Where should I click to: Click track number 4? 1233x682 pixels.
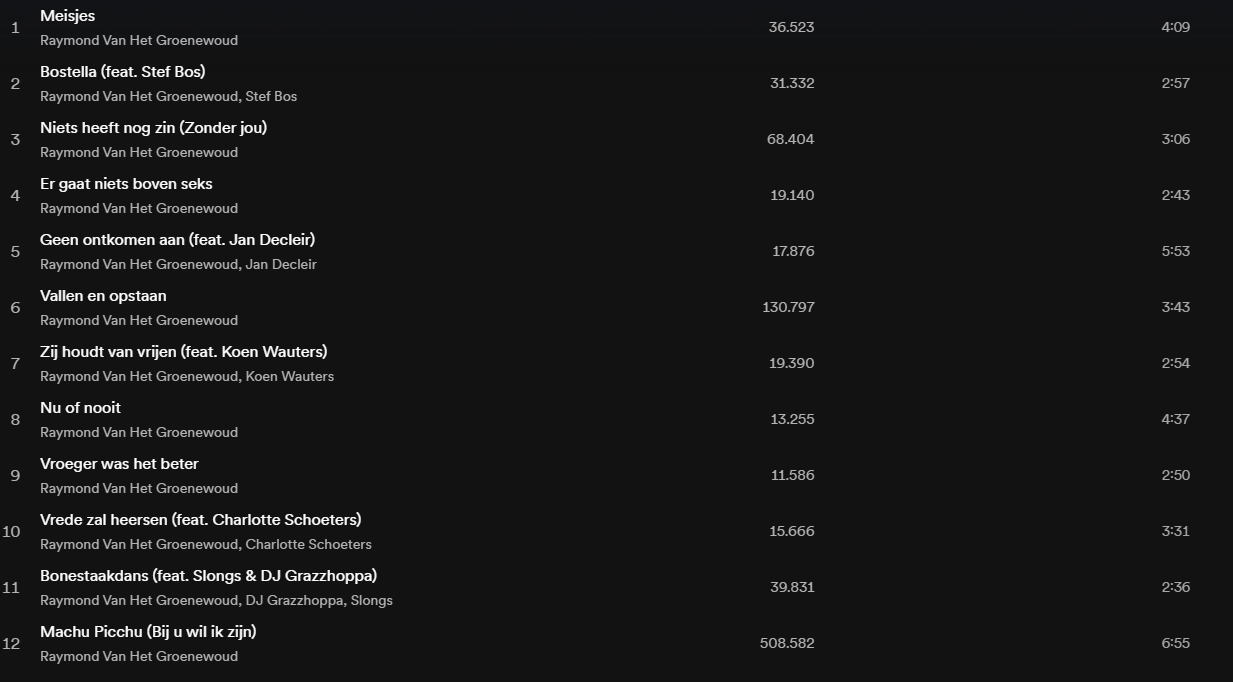pos(15,195)
